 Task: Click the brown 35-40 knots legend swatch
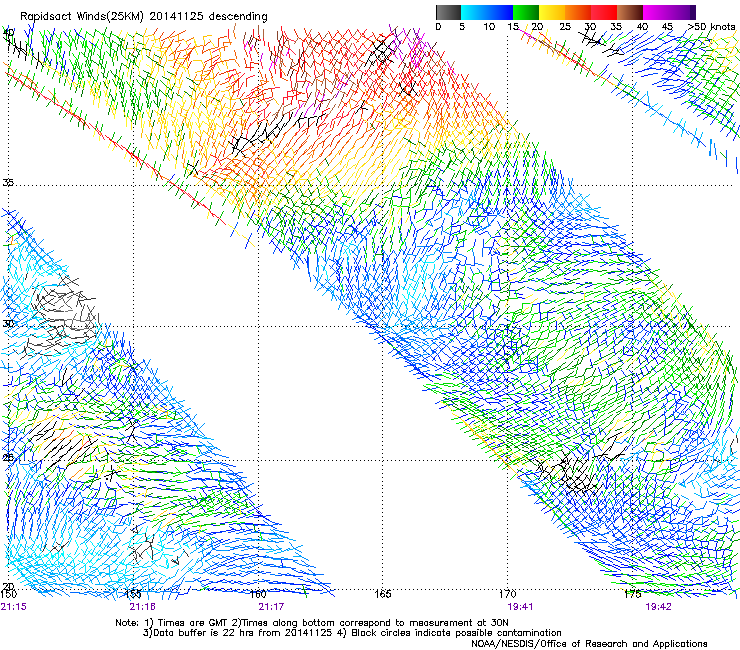(x=630, y=12)
